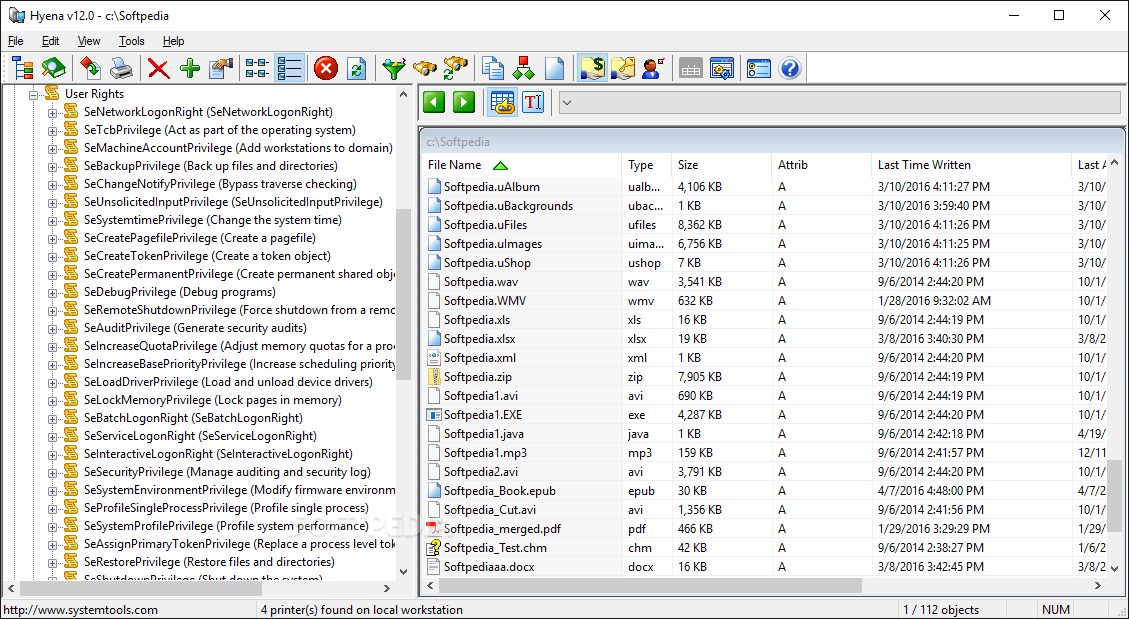The height and width of the screenshot is (619, 1129).
Task: Click the red-green hierarchy diagram icon
Action: coord(523,68)
